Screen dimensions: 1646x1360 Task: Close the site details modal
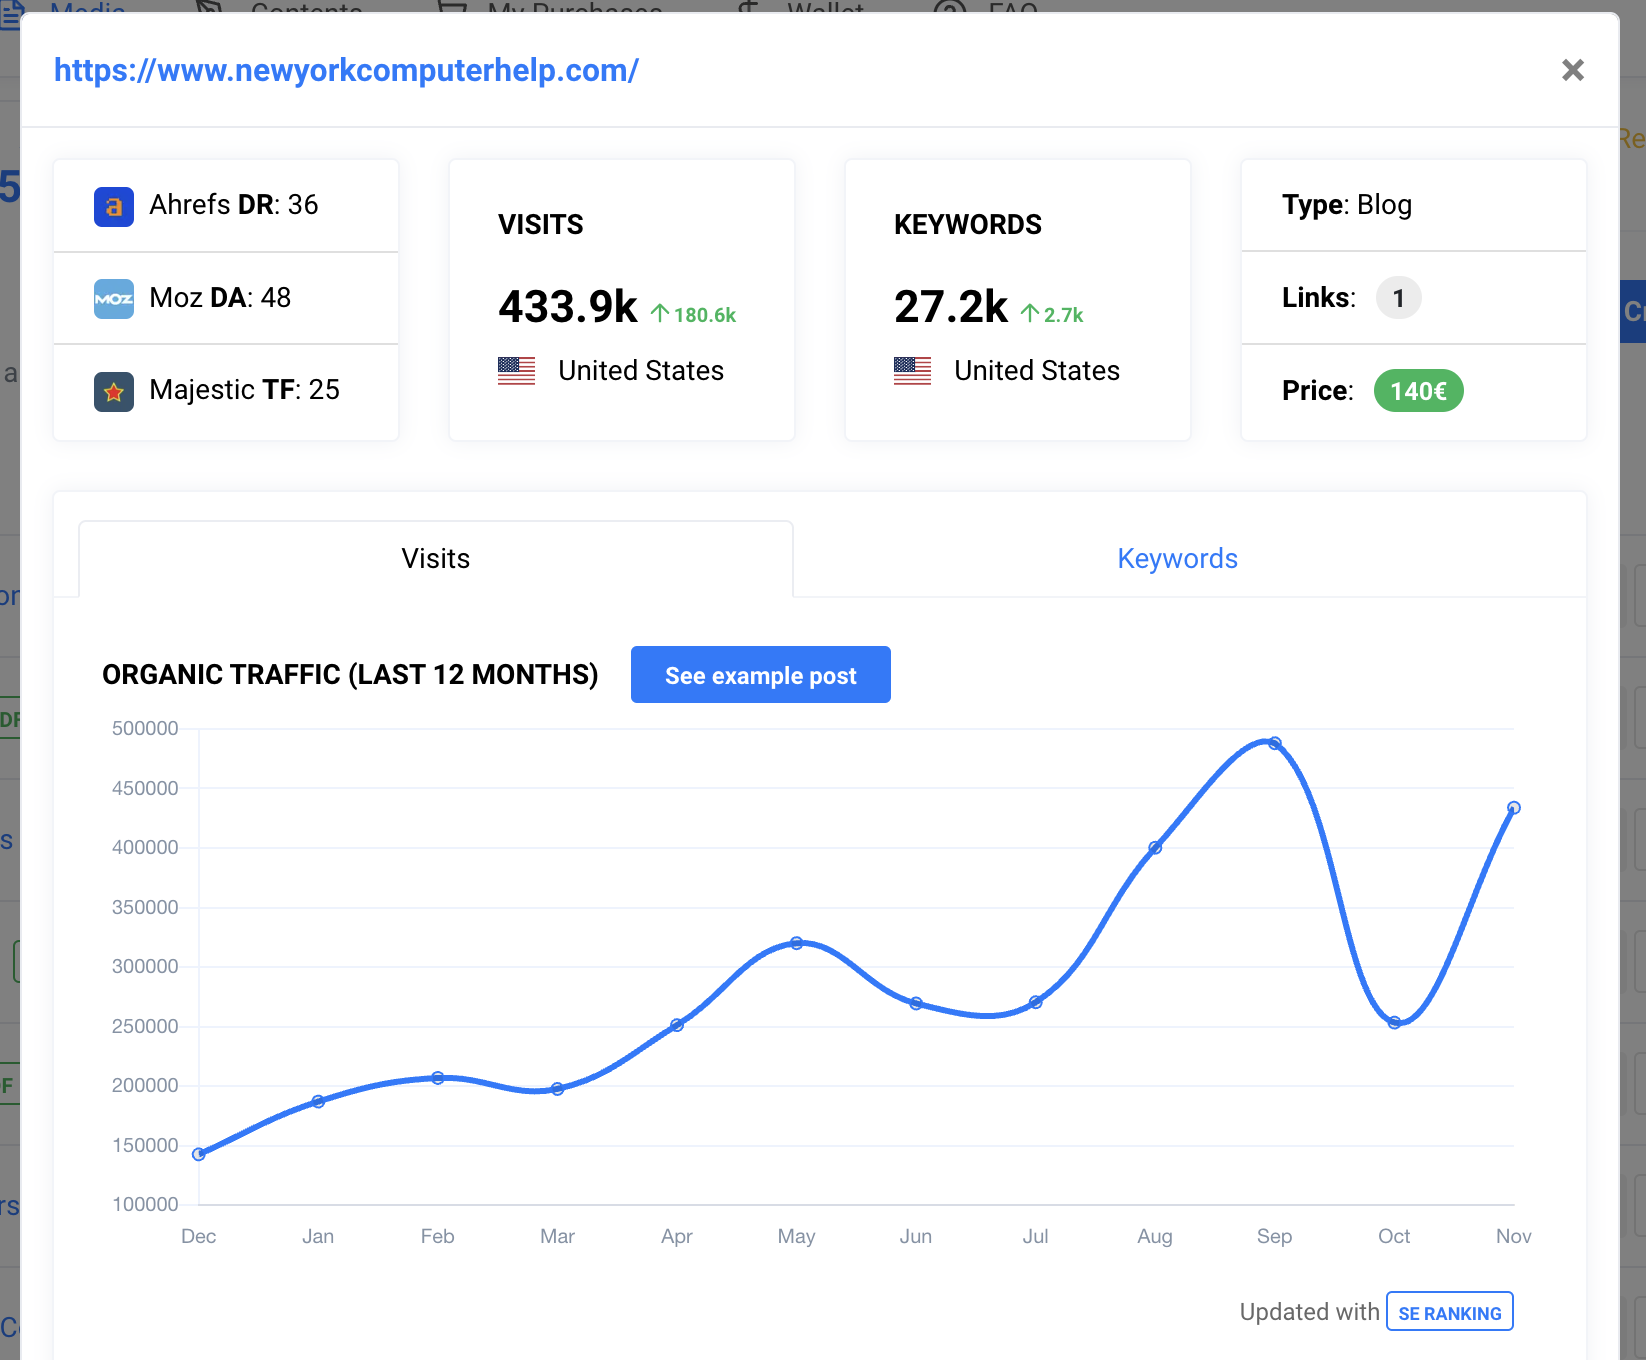point(1572,70)
